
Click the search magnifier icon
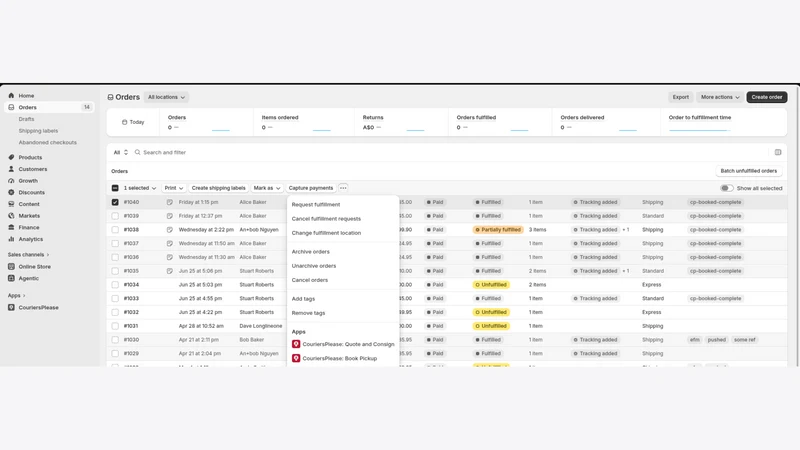tap(137, 152)
